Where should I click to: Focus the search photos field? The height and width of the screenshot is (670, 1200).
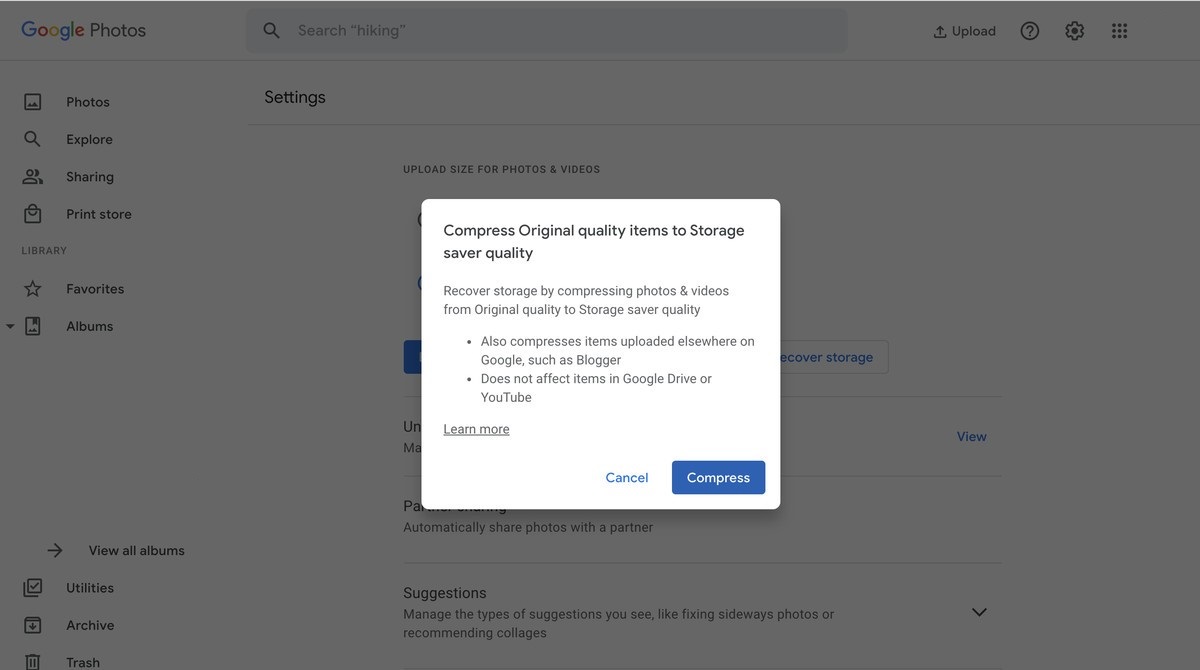(560, 31)
